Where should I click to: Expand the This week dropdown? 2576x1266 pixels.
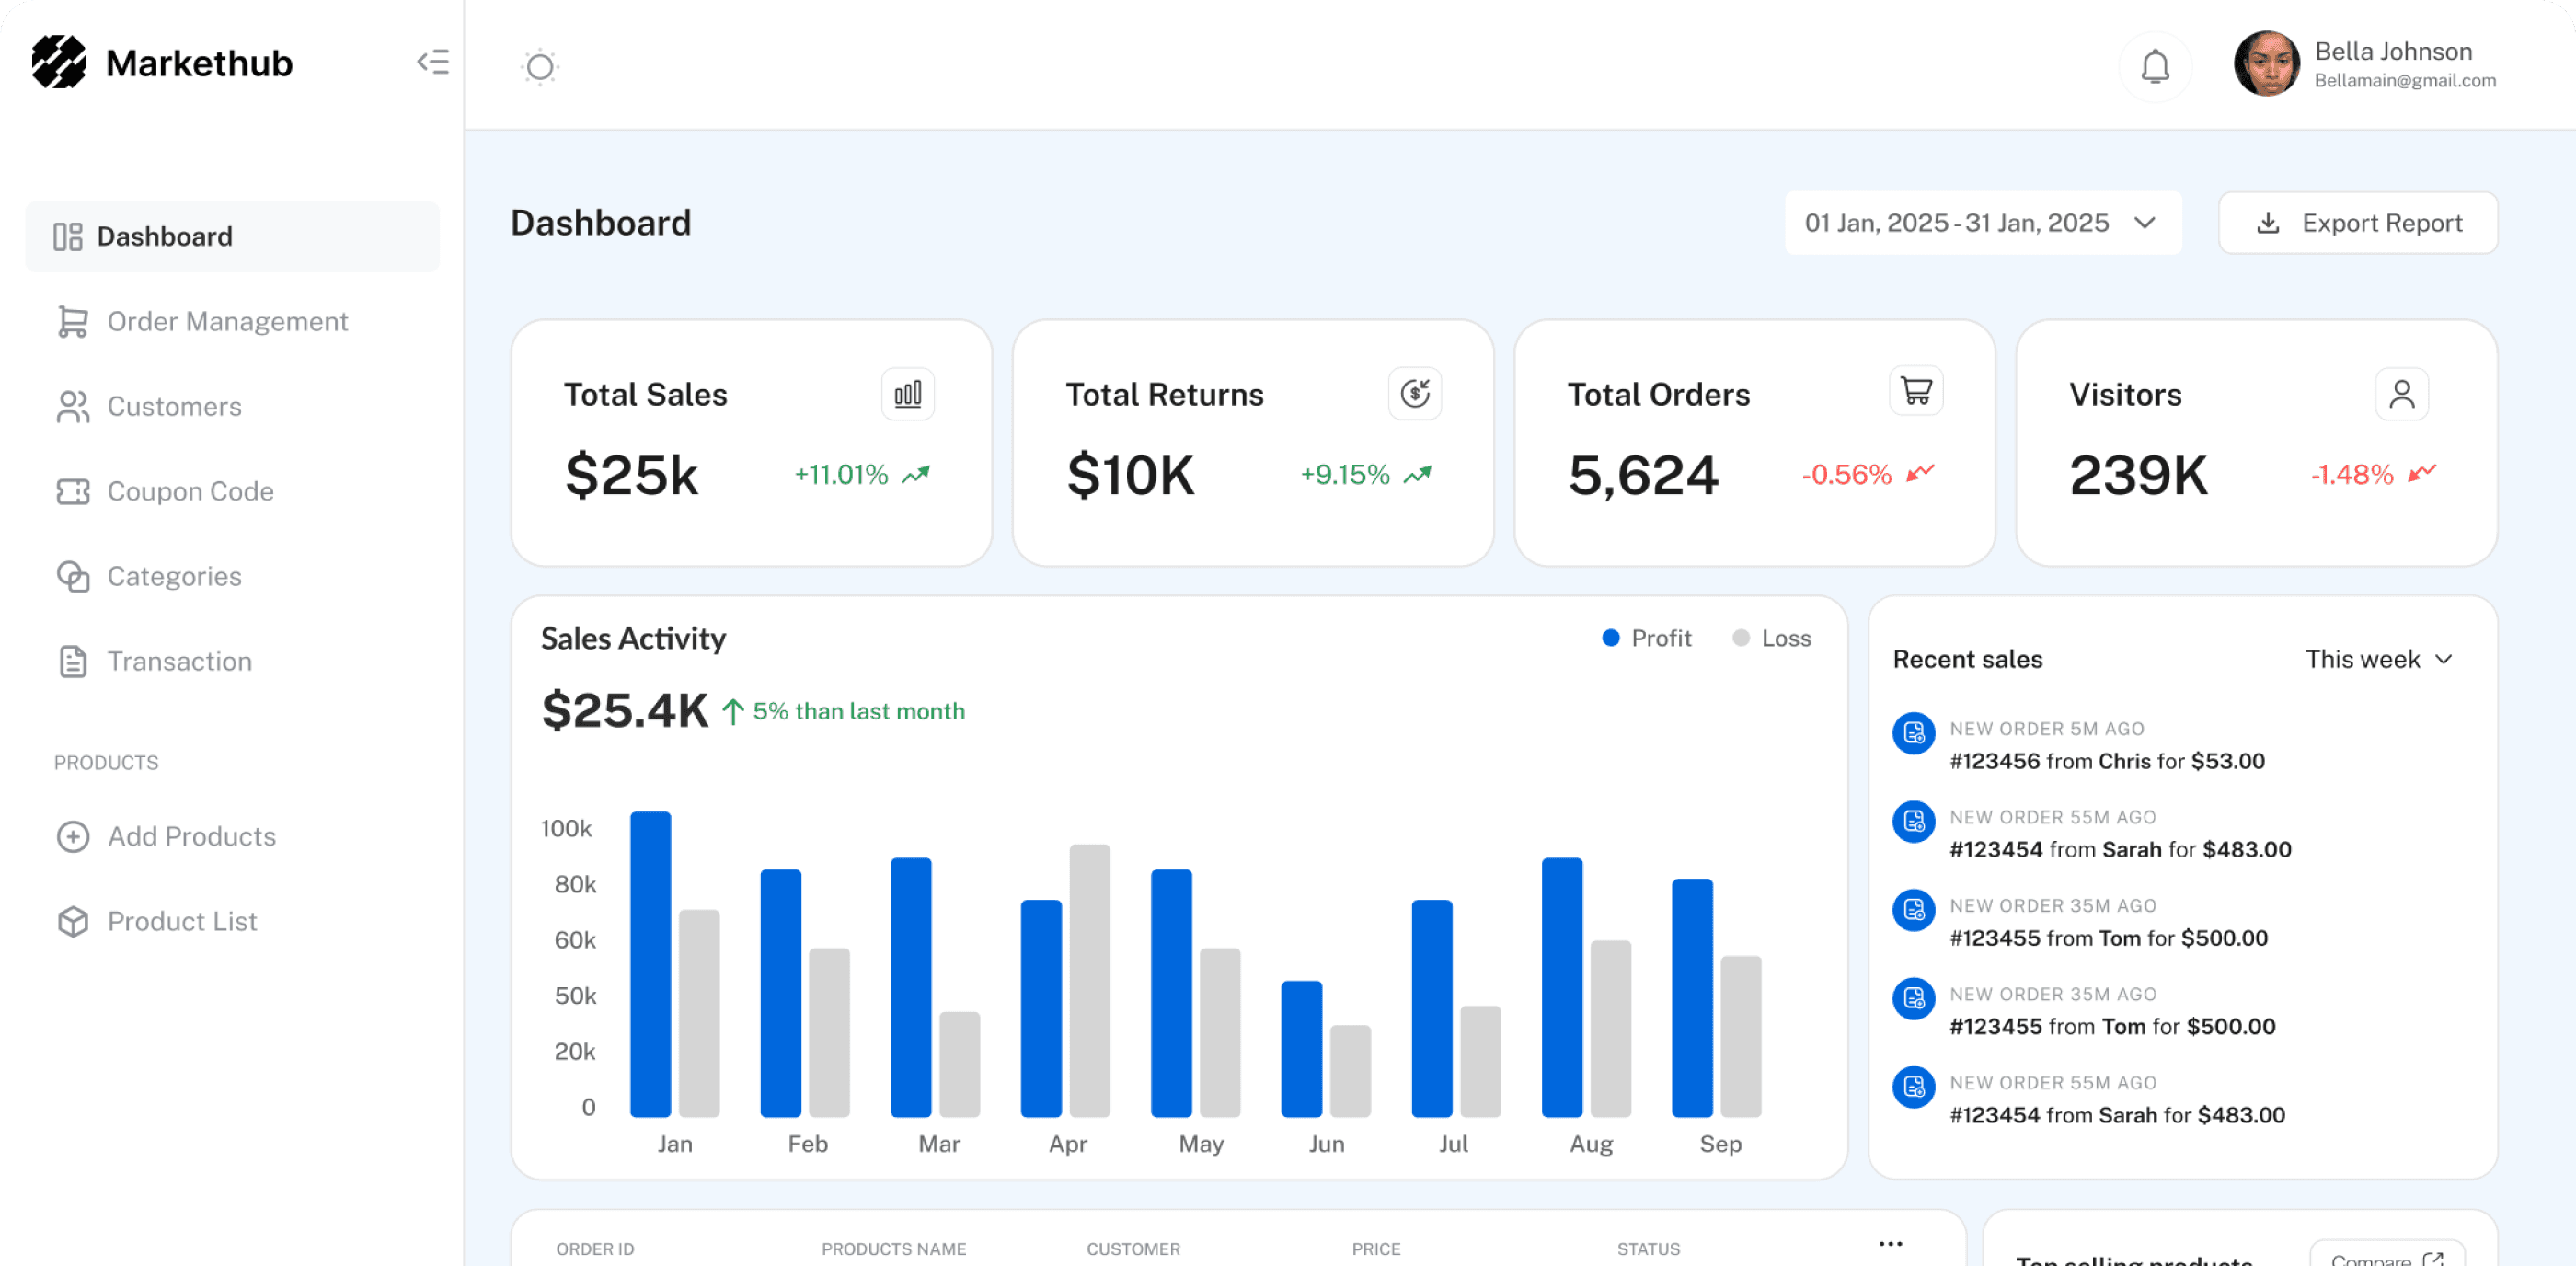(2378, 659)
